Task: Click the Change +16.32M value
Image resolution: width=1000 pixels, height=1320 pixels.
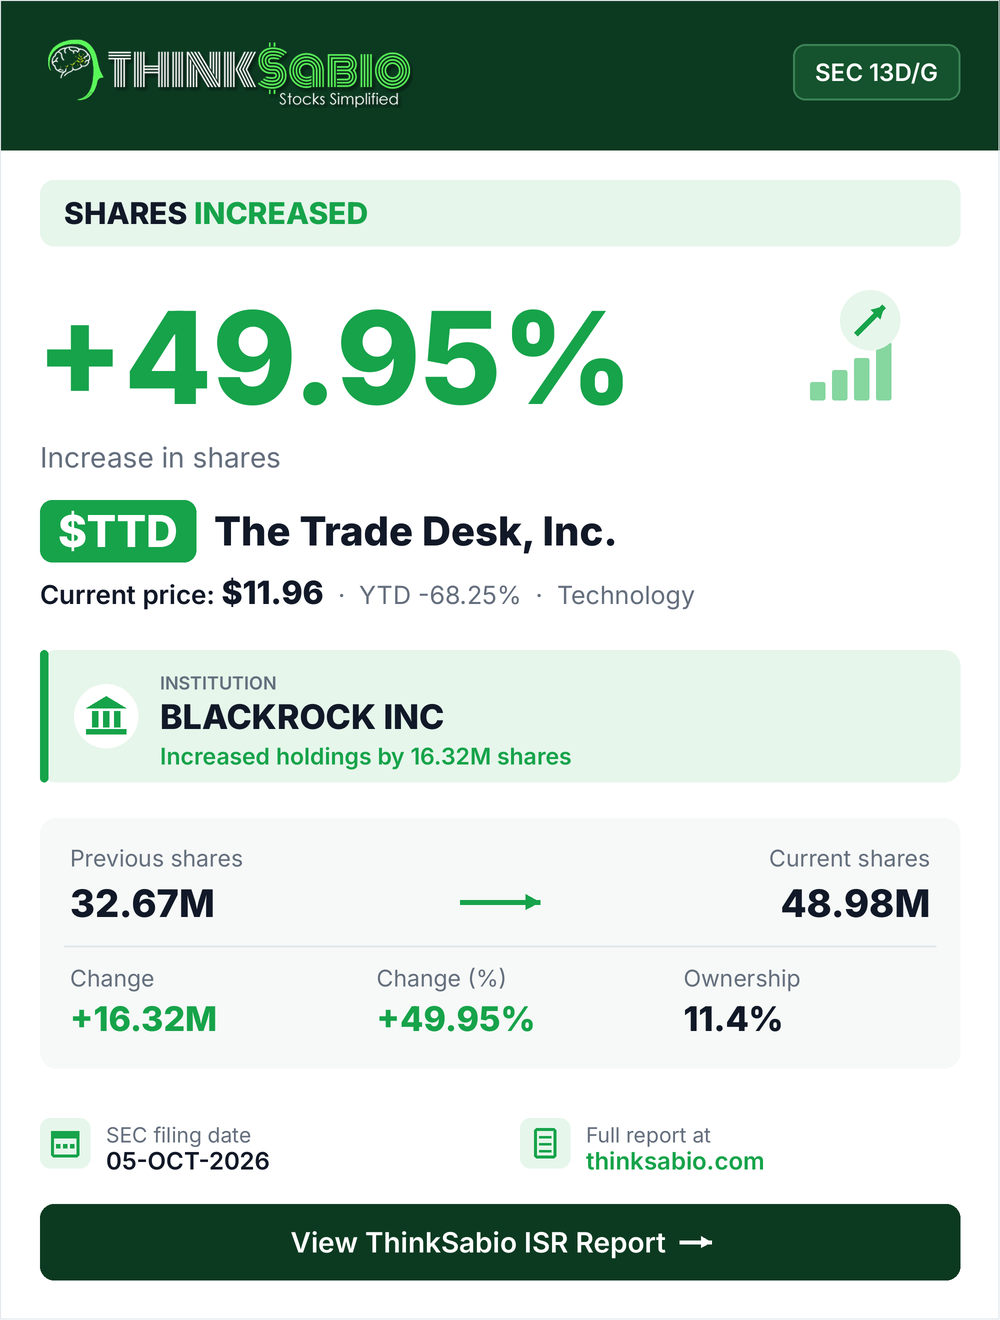Action: [144, 1019]
